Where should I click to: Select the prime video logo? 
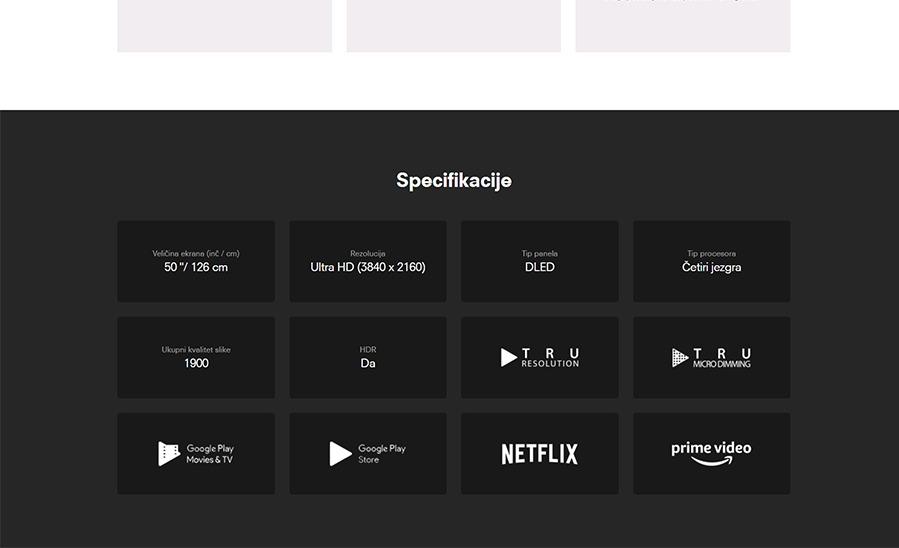pyautogui.click(x=711, y=453)
